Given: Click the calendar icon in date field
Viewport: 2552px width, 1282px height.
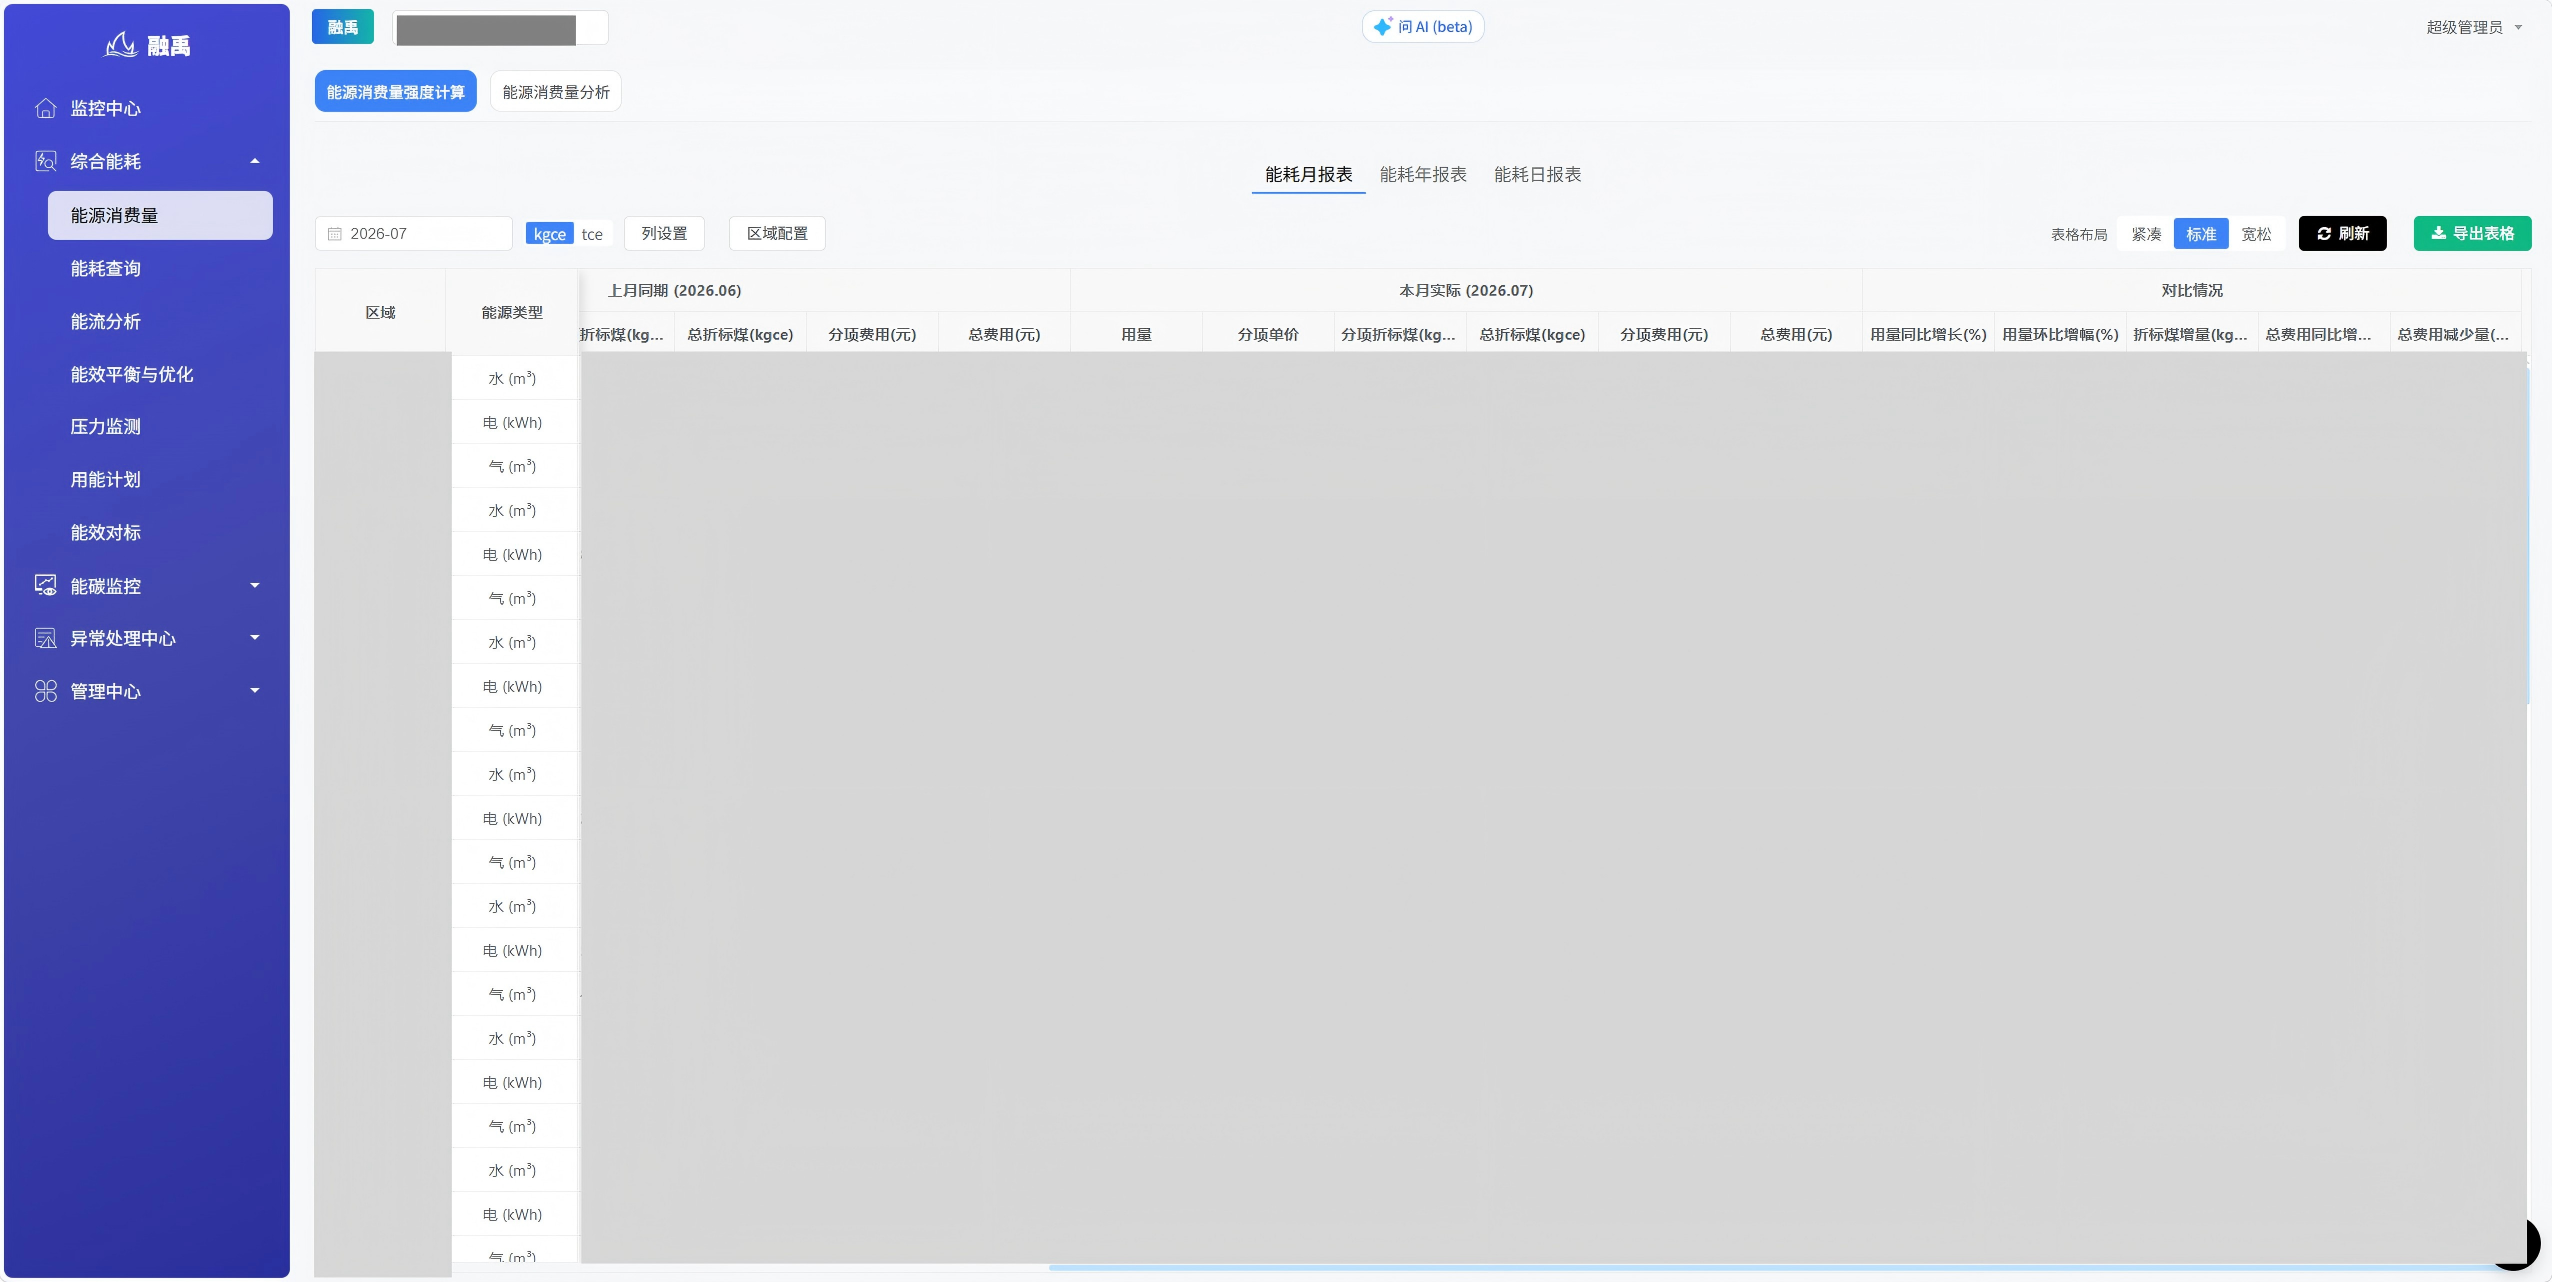Looking at the screenshot, I should [x=335, y=234].
